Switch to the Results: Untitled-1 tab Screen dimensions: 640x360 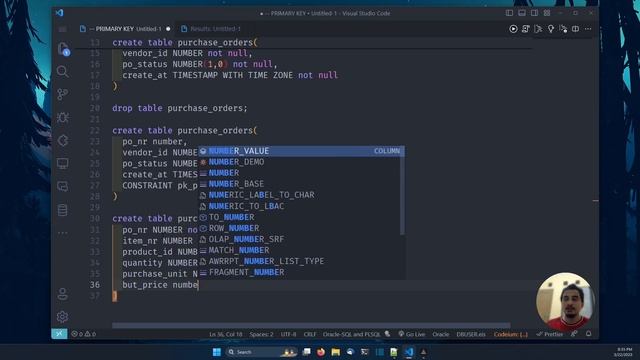point(211,29)
